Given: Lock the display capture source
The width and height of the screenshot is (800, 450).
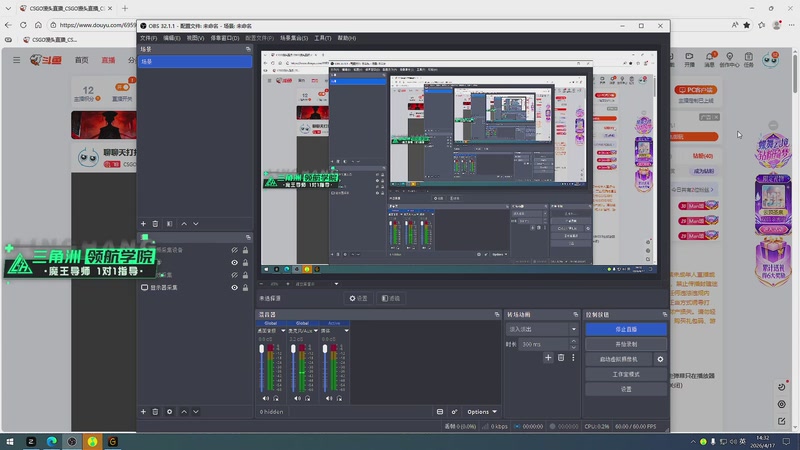Looking at the screenshot, I should click(245, 288).
